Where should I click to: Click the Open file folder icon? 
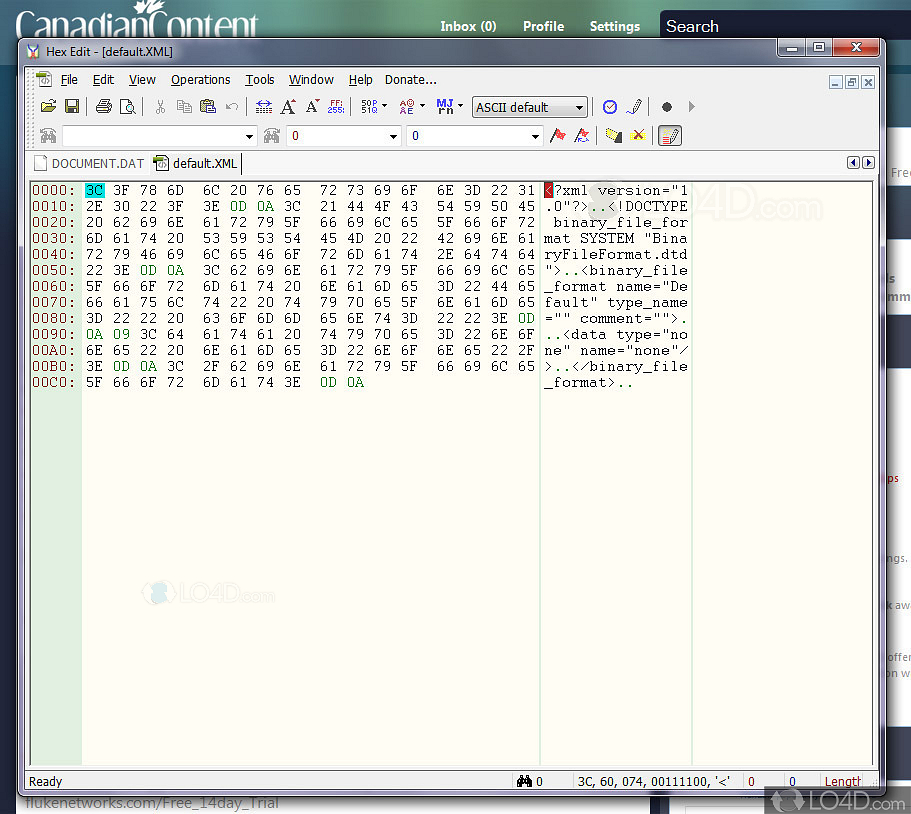48,107
